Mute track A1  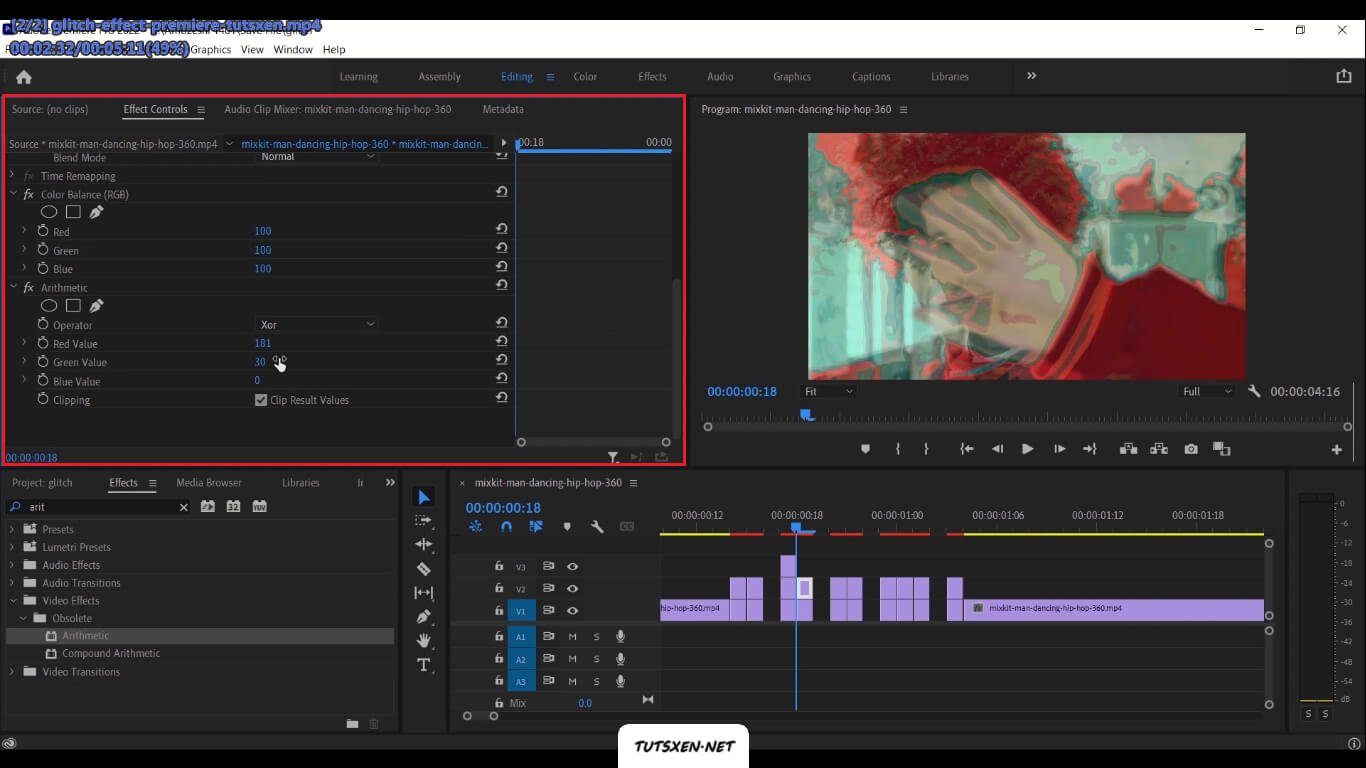[x=573, y=636]
